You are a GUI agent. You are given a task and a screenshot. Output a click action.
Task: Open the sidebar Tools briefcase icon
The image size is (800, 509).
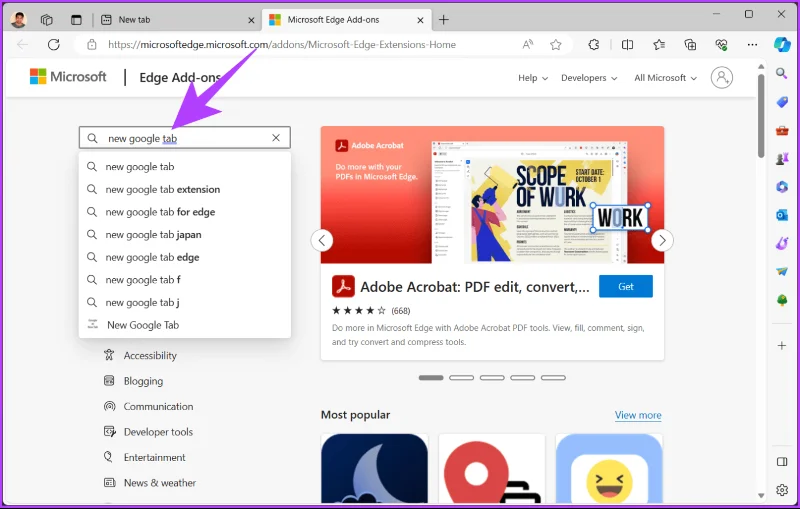[782, 131]
